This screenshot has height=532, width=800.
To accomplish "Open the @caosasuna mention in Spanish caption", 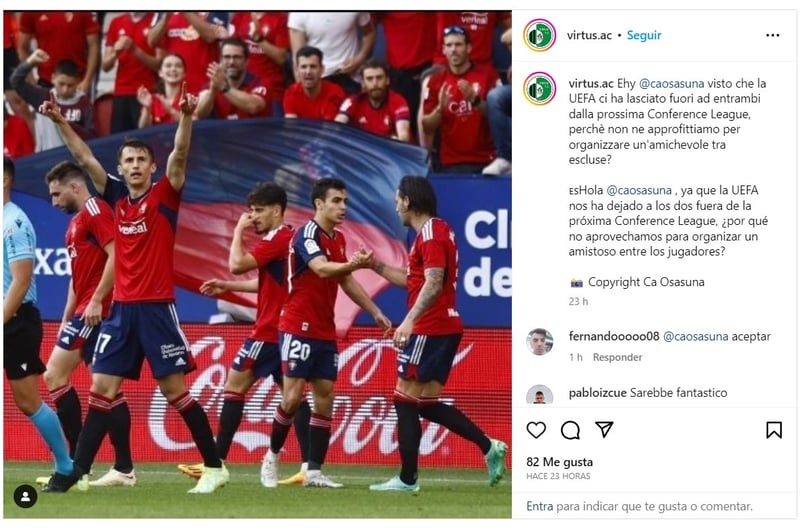I will coord(639,190).
